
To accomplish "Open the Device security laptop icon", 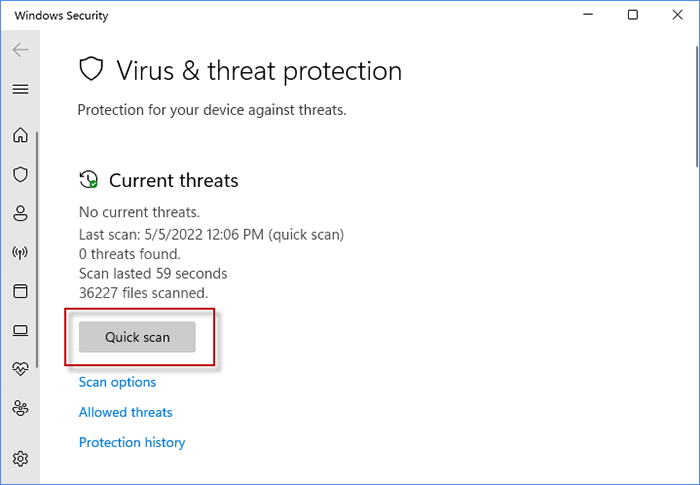I will click(20, 330).
